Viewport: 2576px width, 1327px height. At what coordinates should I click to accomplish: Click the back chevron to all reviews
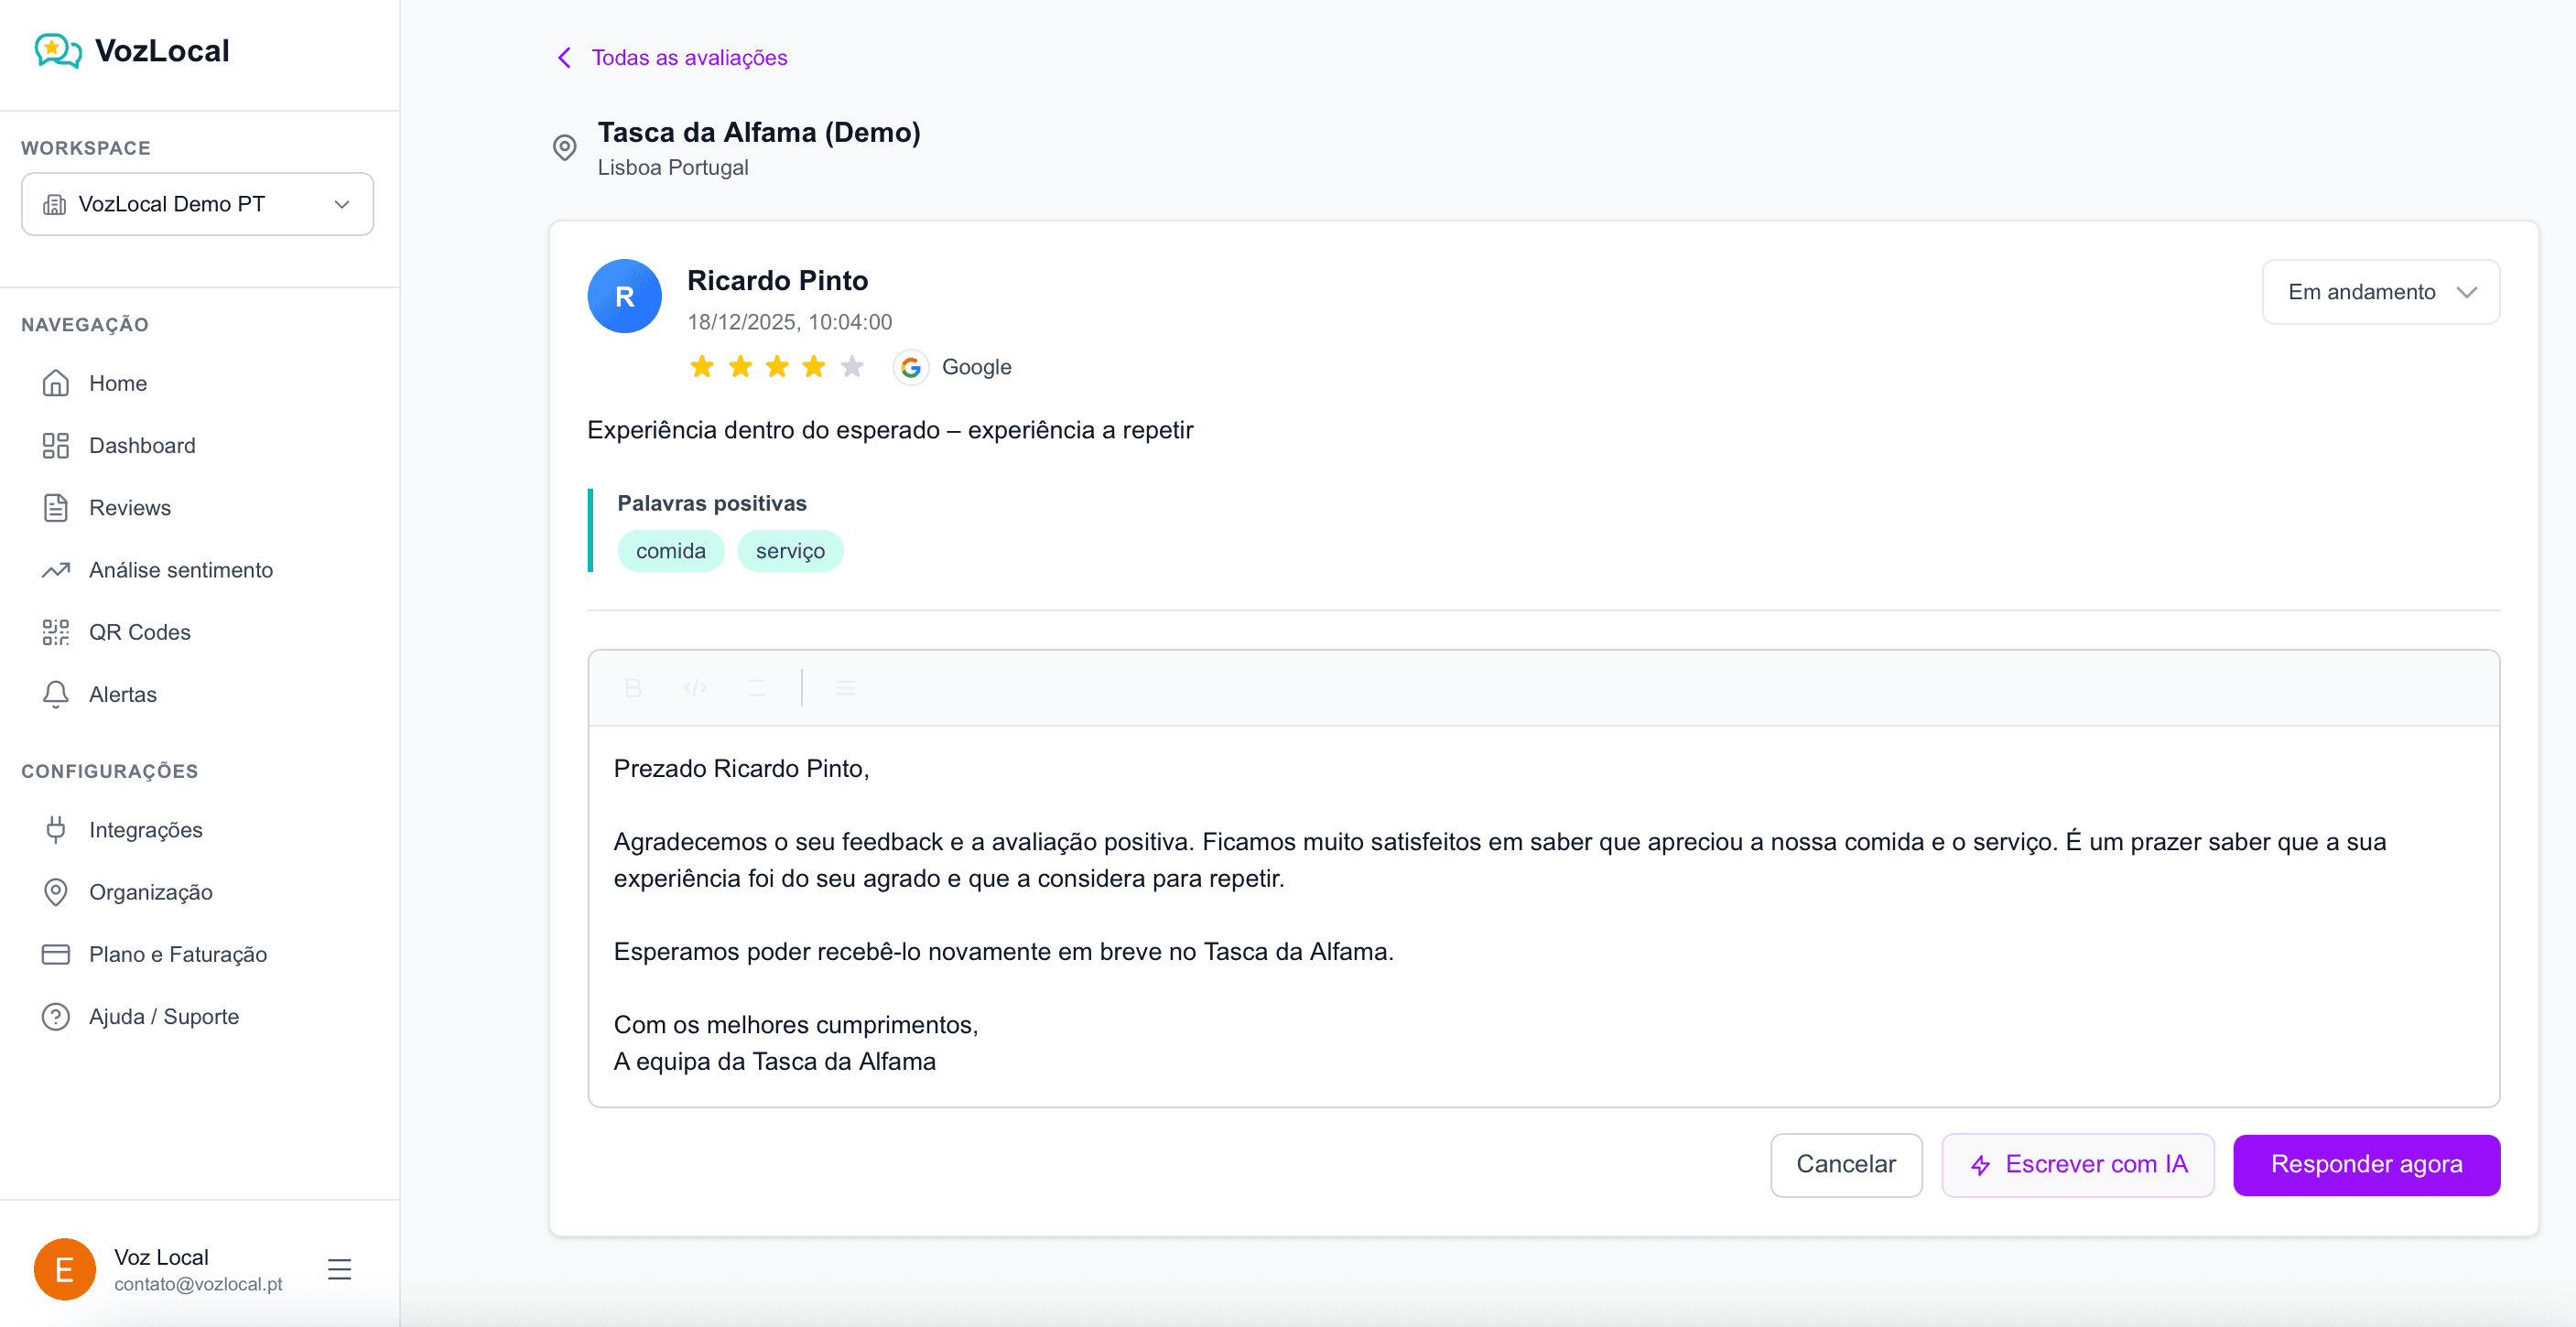tap(565, 57)
